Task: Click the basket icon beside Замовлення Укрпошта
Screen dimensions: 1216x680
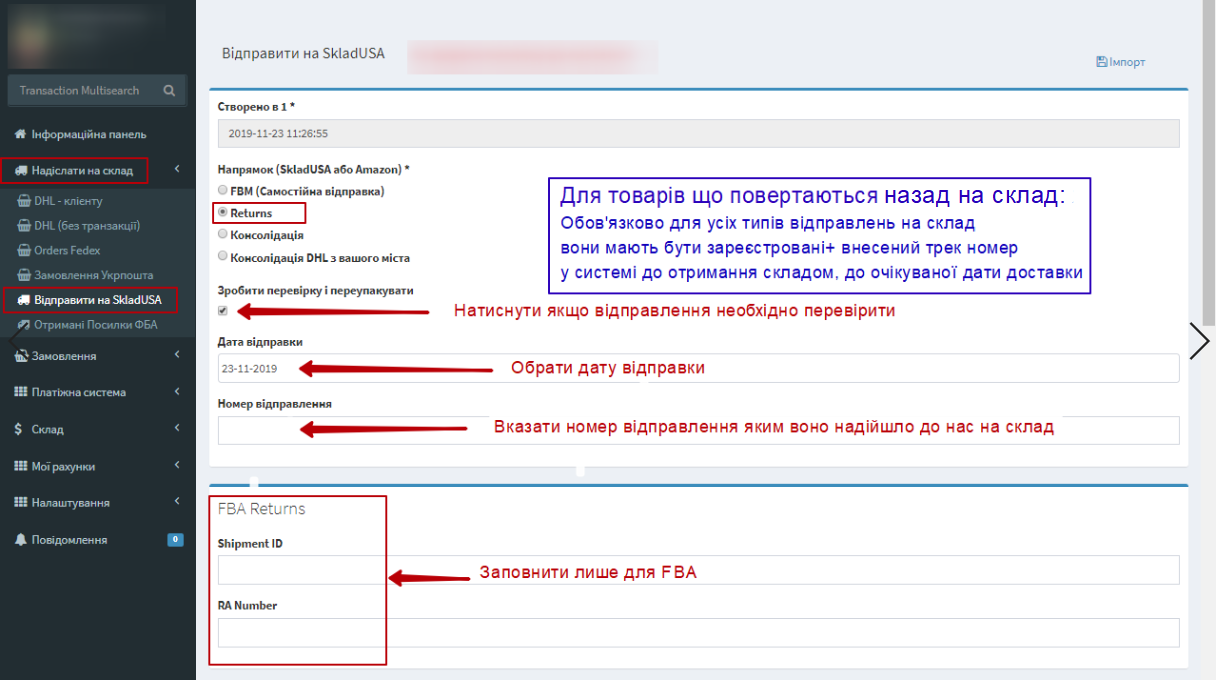Action: click(x=26, y=275)
